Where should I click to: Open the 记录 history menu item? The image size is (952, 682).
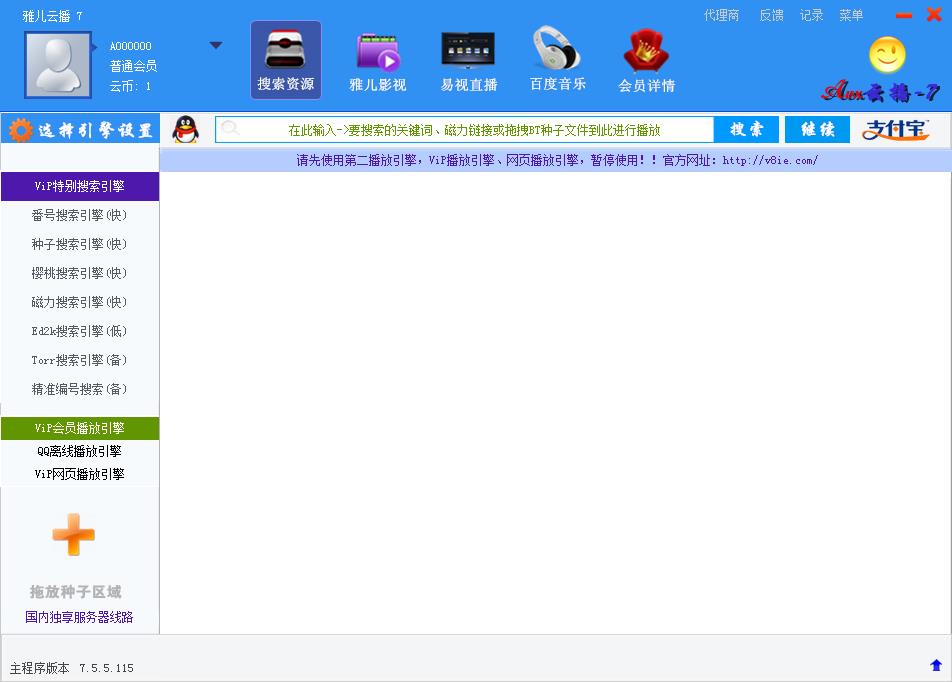pos(811,15)
